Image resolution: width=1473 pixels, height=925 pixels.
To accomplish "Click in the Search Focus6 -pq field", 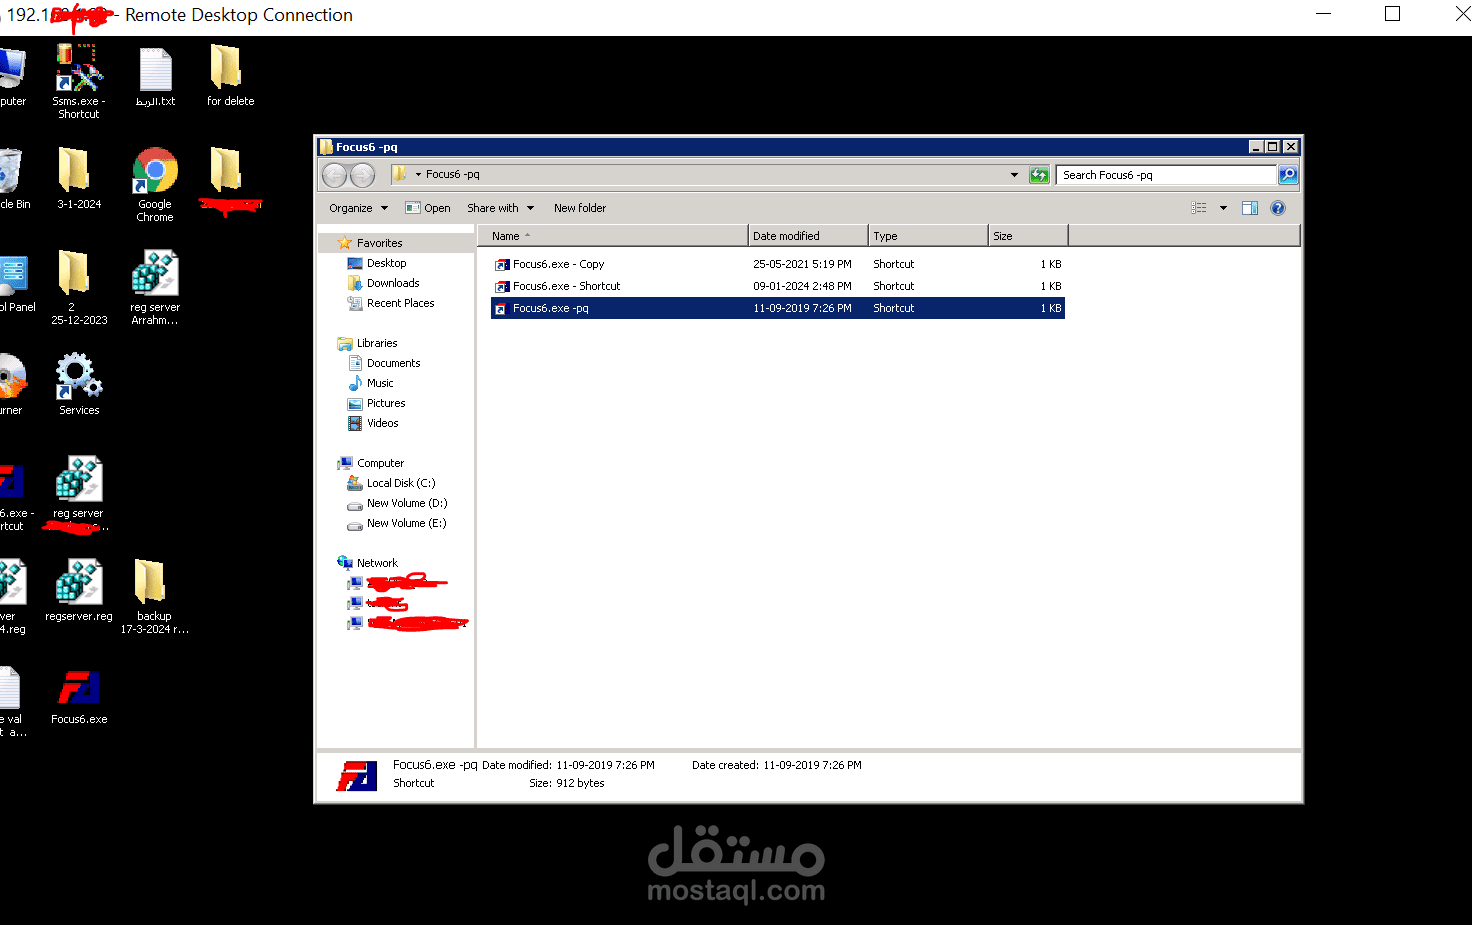I will coord(1166,175).
